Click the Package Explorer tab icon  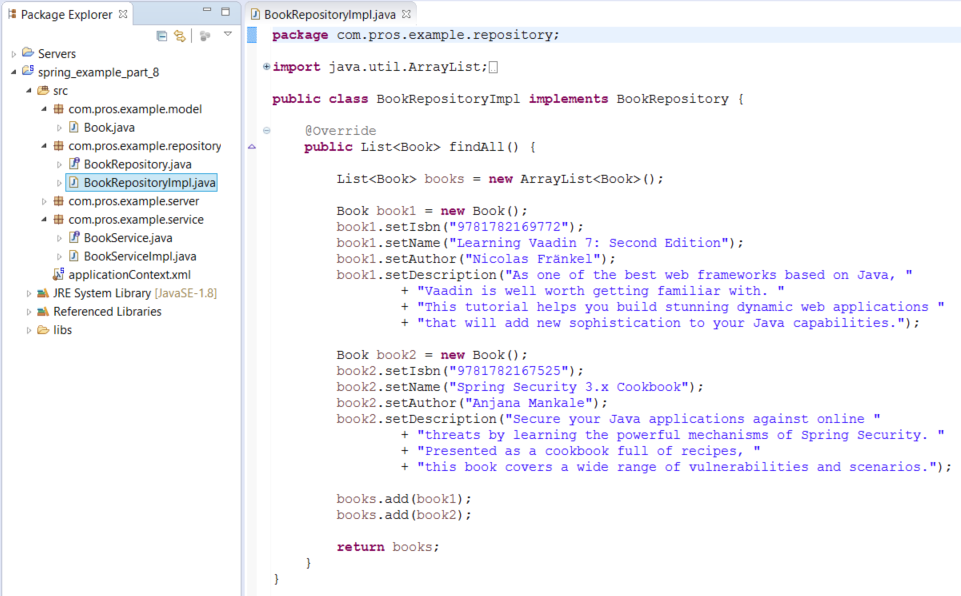tap(12, 13)
